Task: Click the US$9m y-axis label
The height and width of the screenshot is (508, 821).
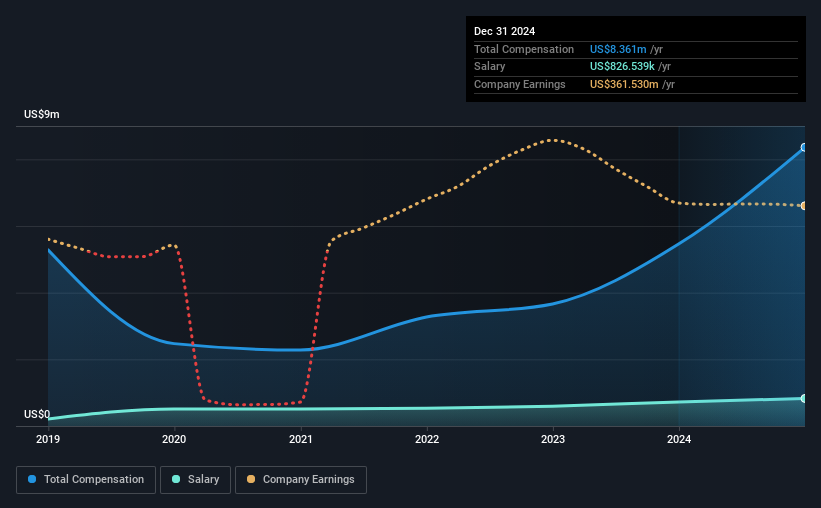Action: [x=42, y=114]
